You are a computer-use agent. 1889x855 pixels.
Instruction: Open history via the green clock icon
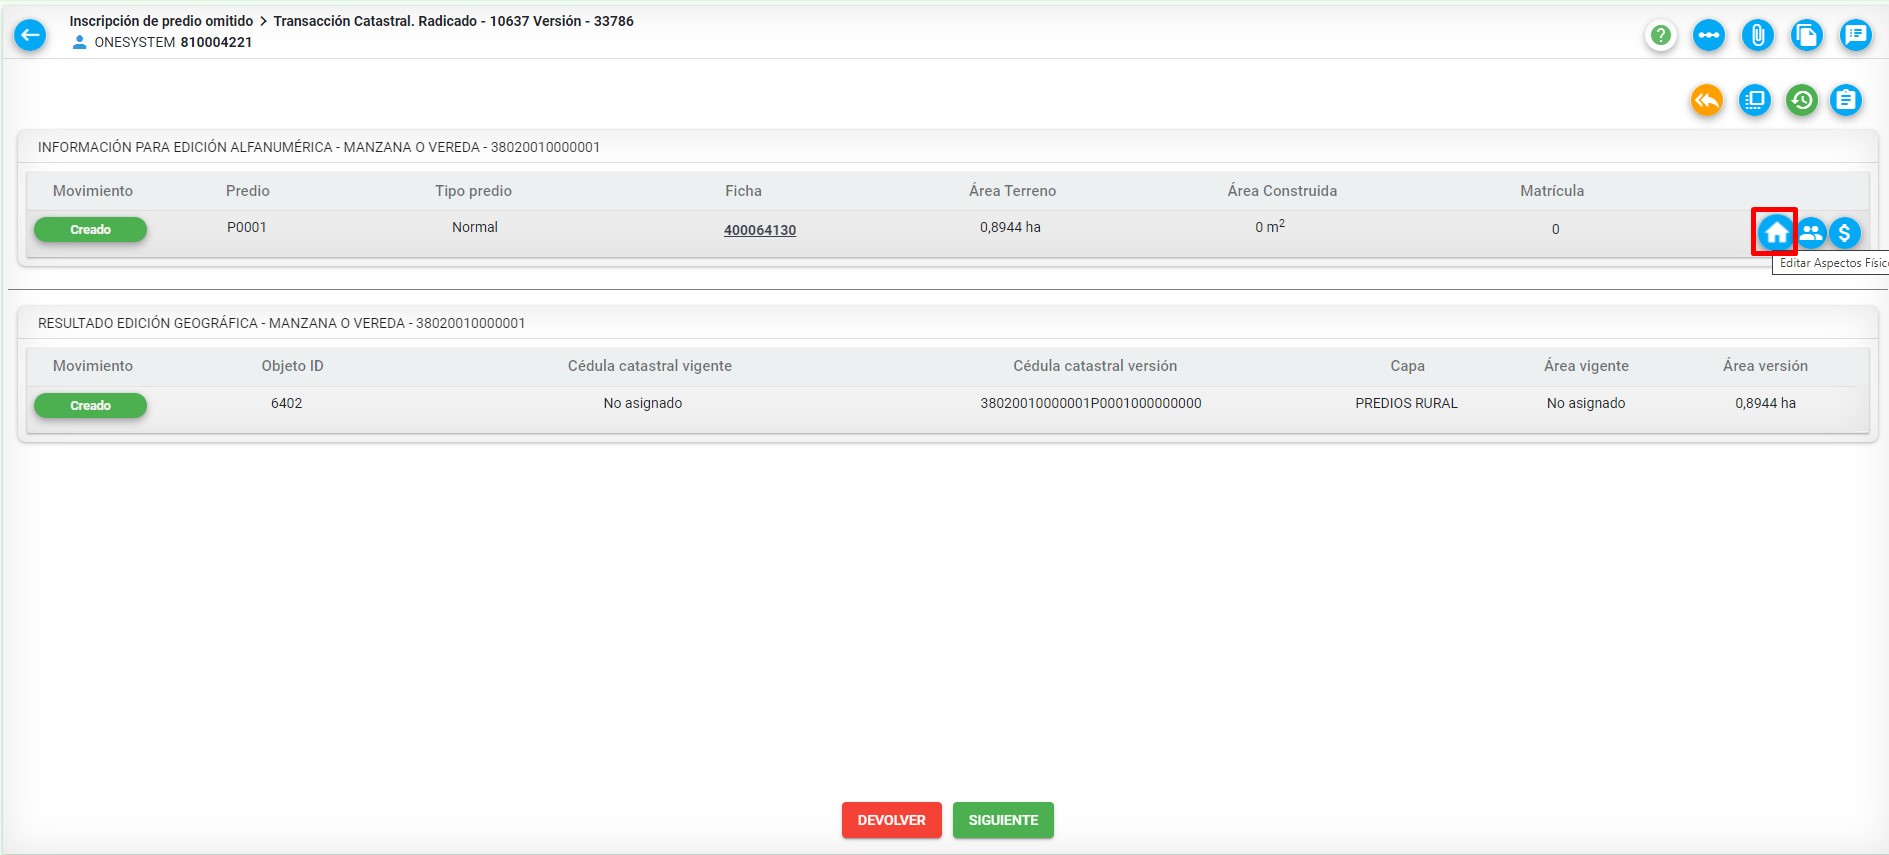1802,100
